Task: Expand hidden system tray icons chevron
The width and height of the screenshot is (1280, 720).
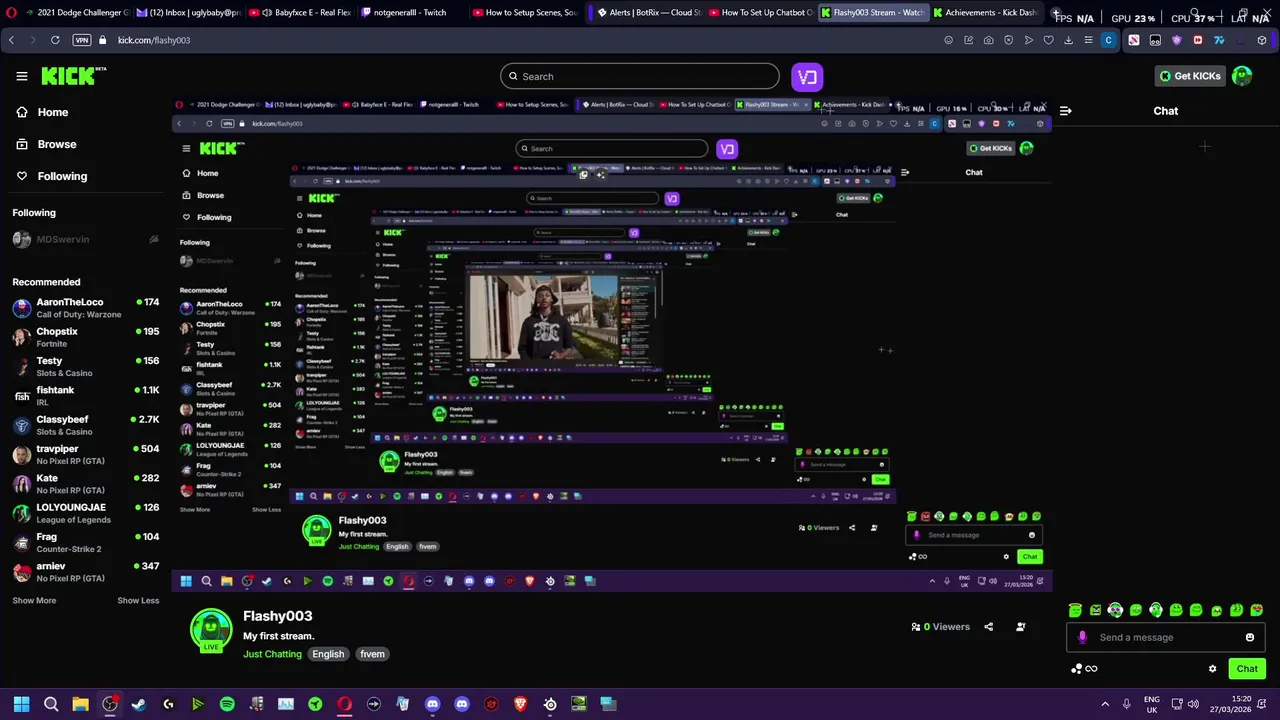Action: coord(1105,704)
